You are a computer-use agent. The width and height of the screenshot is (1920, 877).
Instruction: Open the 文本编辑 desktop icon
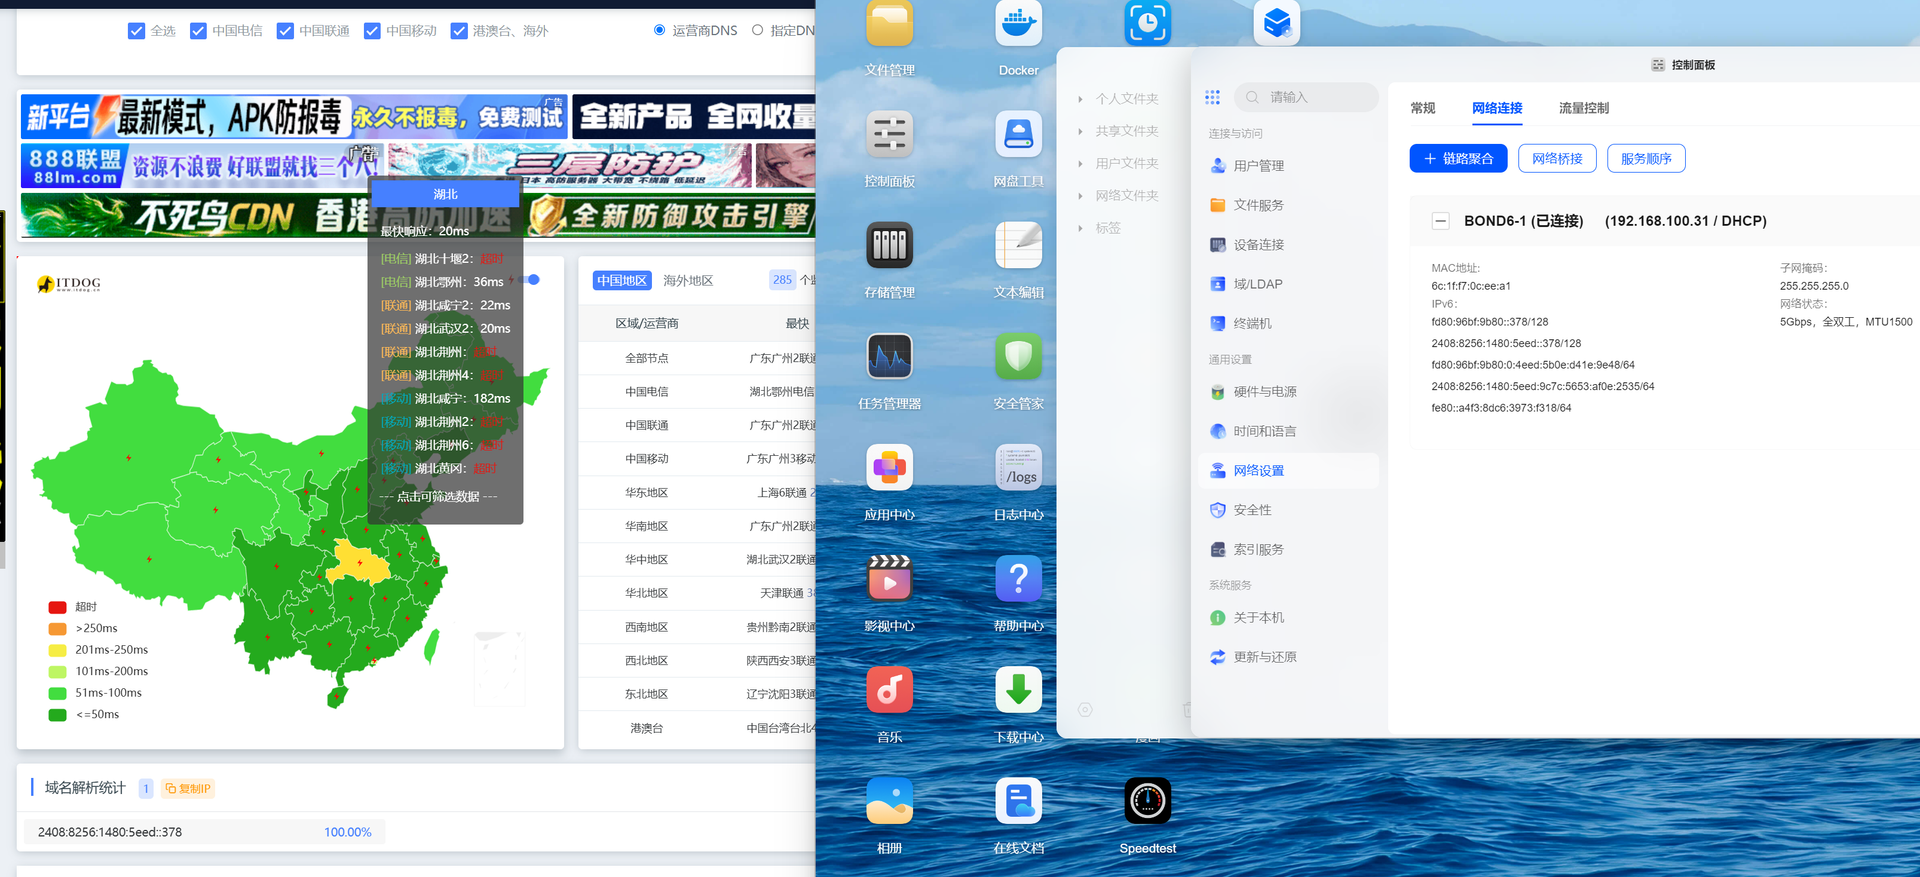pyautogui.click(x=1018, y=246)
